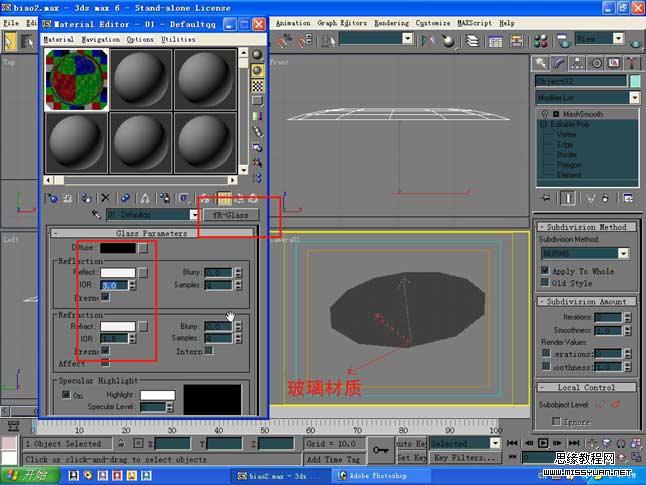Toggle Render Values Iterations checkbox

546,353
